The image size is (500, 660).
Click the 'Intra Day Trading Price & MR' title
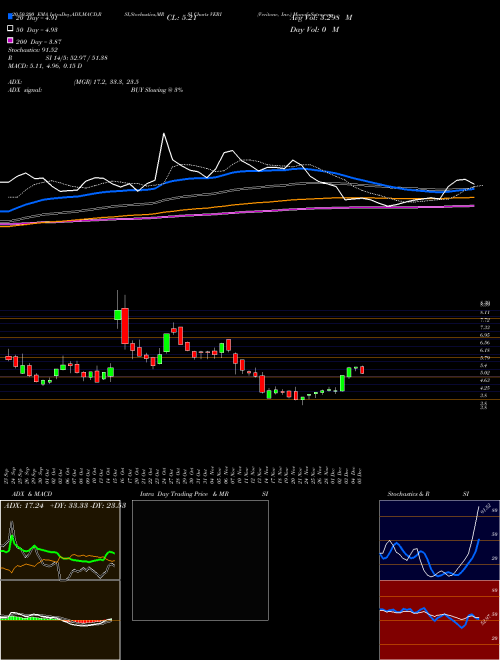(184, 494)
